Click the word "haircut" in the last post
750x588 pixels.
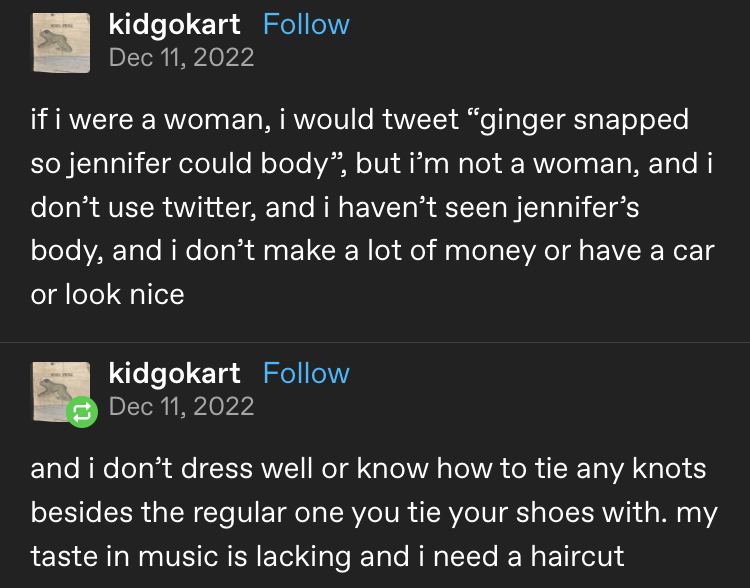click(x=577, y=556)
